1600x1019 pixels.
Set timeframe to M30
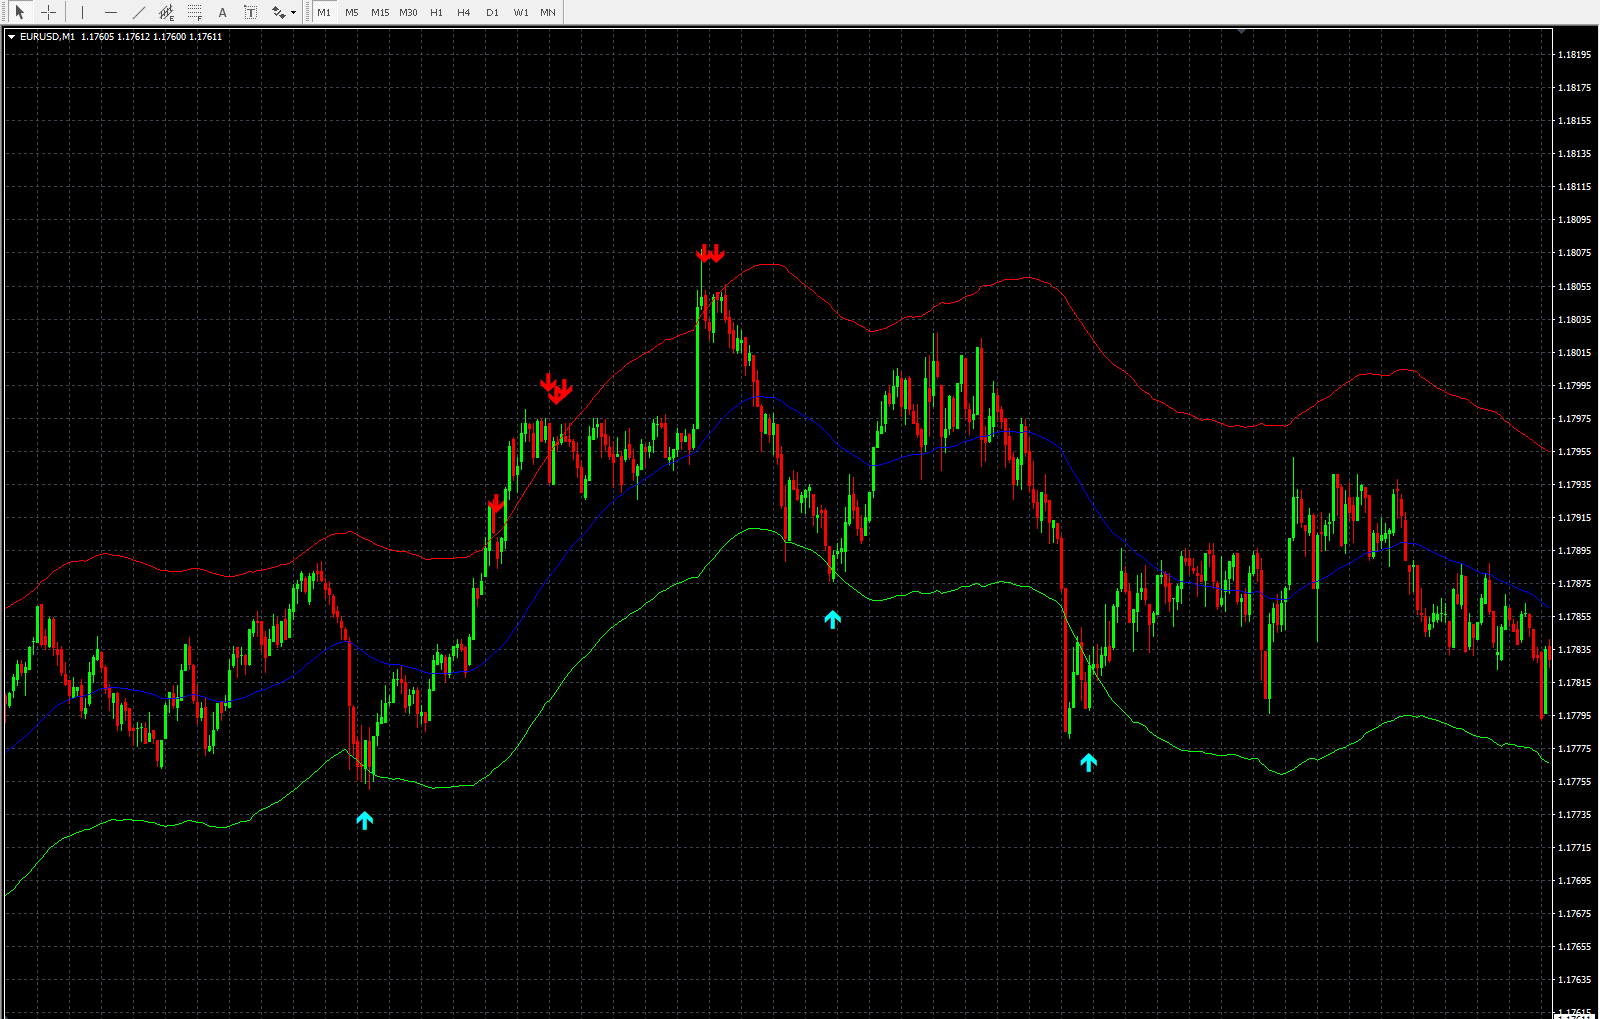point(408,12)
